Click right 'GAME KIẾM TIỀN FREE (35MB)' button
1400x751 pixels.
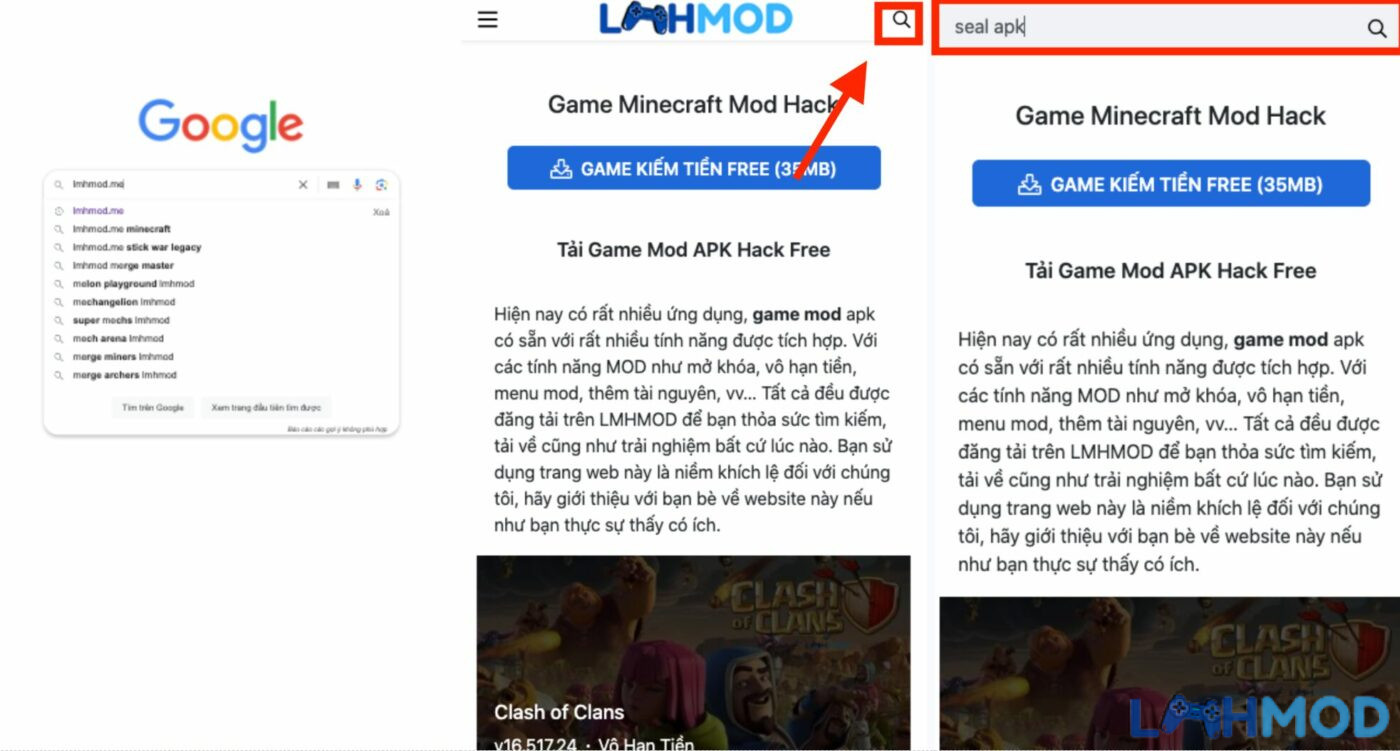tap(1171, 184)
